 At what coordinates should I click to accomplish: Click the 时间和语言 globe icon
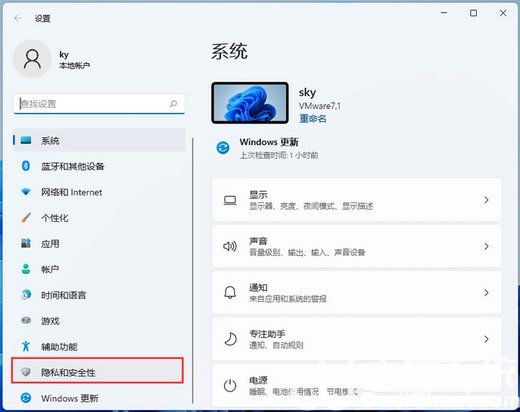26,294
